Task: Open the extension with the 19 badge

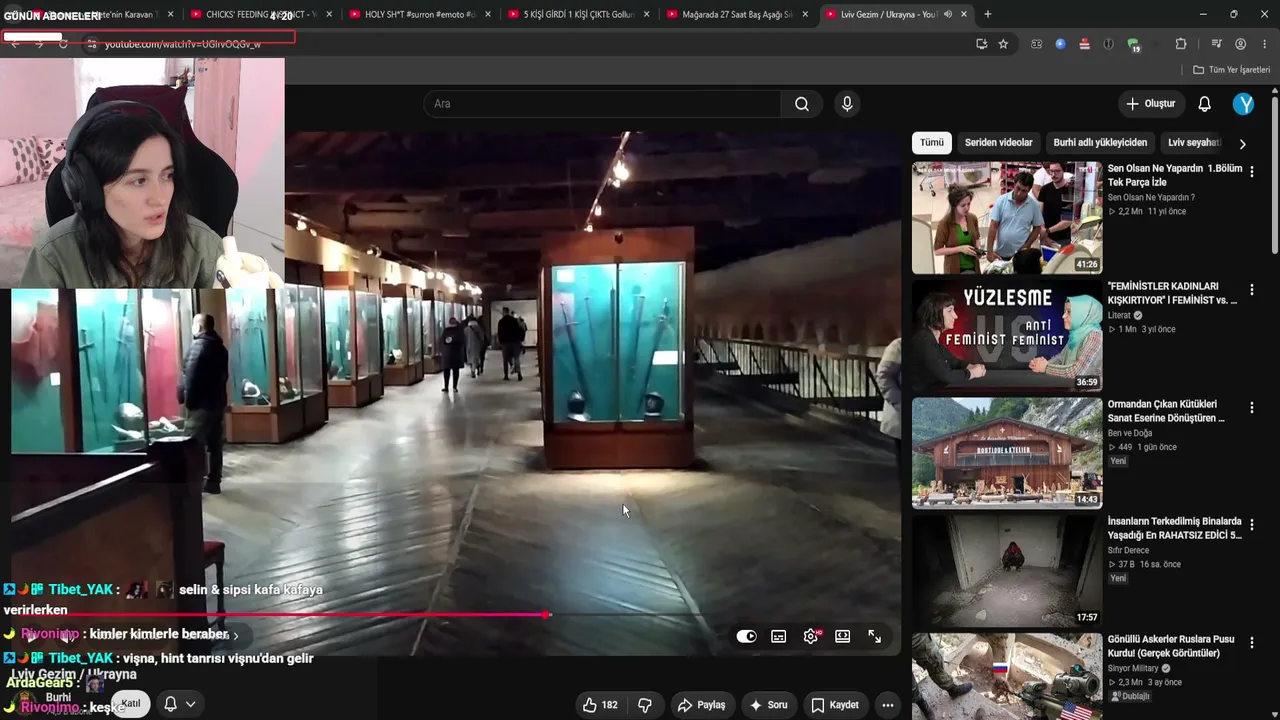Action: [1133, 44]
